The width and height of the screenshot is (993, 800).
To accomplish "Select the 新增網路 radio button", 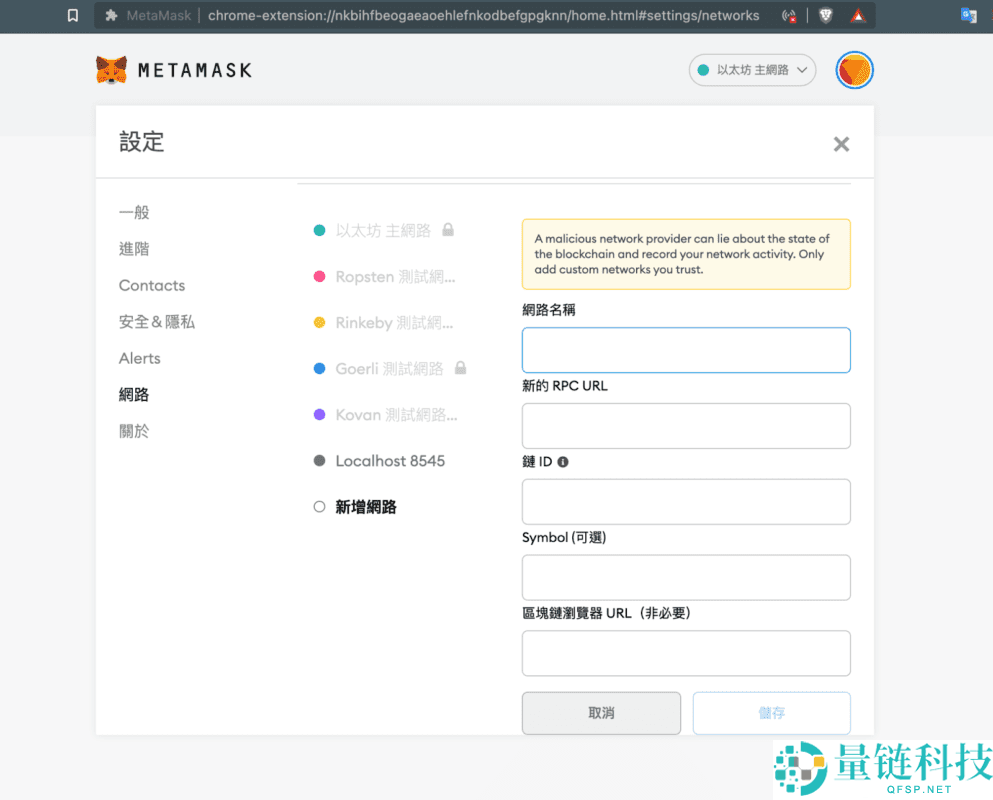I will pos(318,507).
